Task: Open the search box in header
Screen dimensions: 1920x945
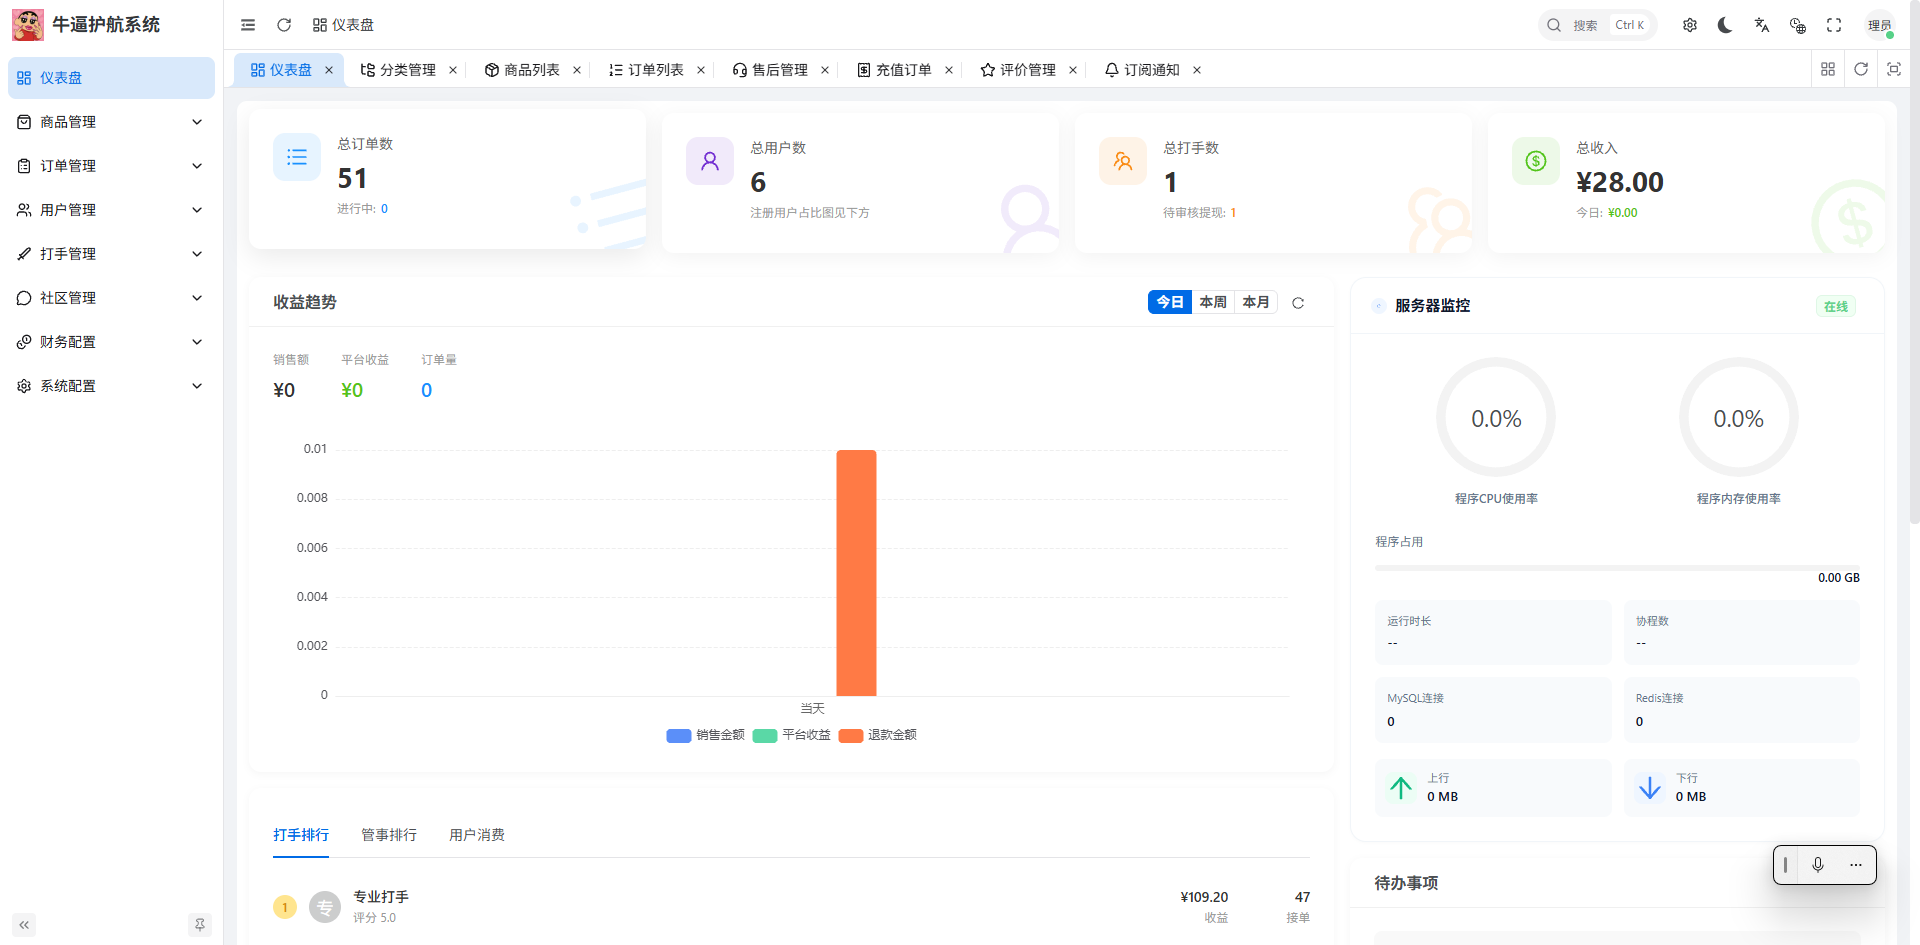Action: [x=1596, y=25]
